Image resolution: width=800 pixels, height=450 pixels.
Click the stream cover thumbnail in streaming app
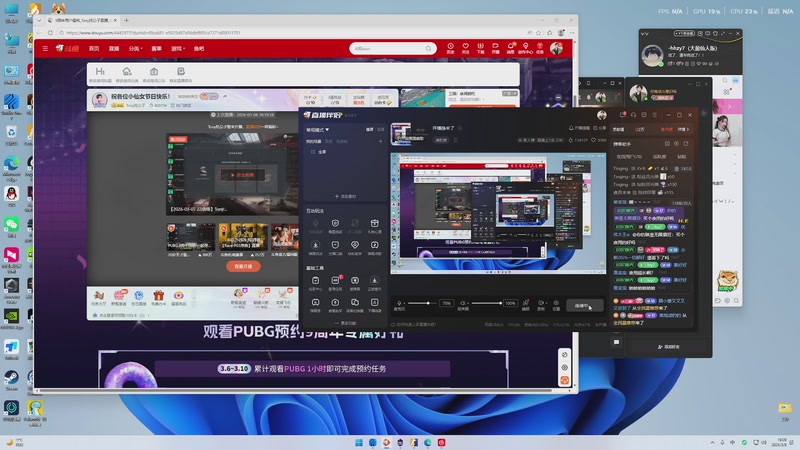(x=402, y=134)
